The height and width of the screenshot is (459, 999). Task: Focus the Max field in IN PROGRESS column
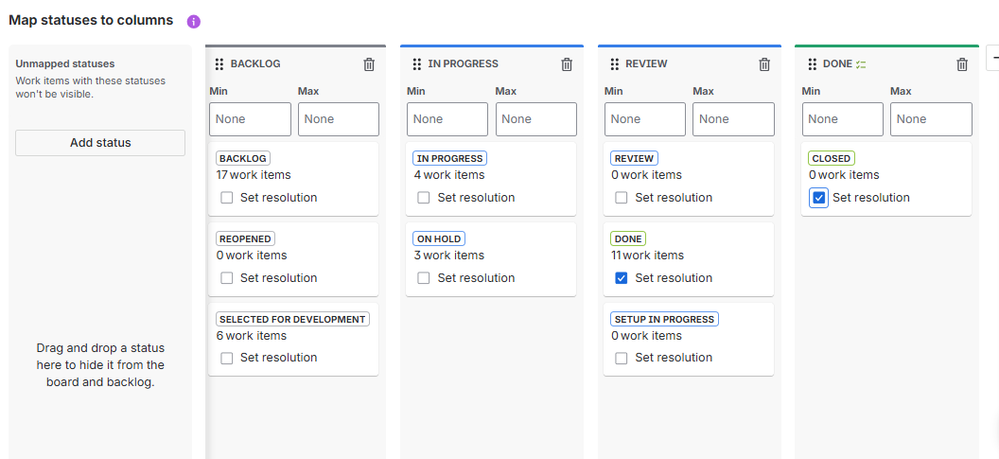536,119
